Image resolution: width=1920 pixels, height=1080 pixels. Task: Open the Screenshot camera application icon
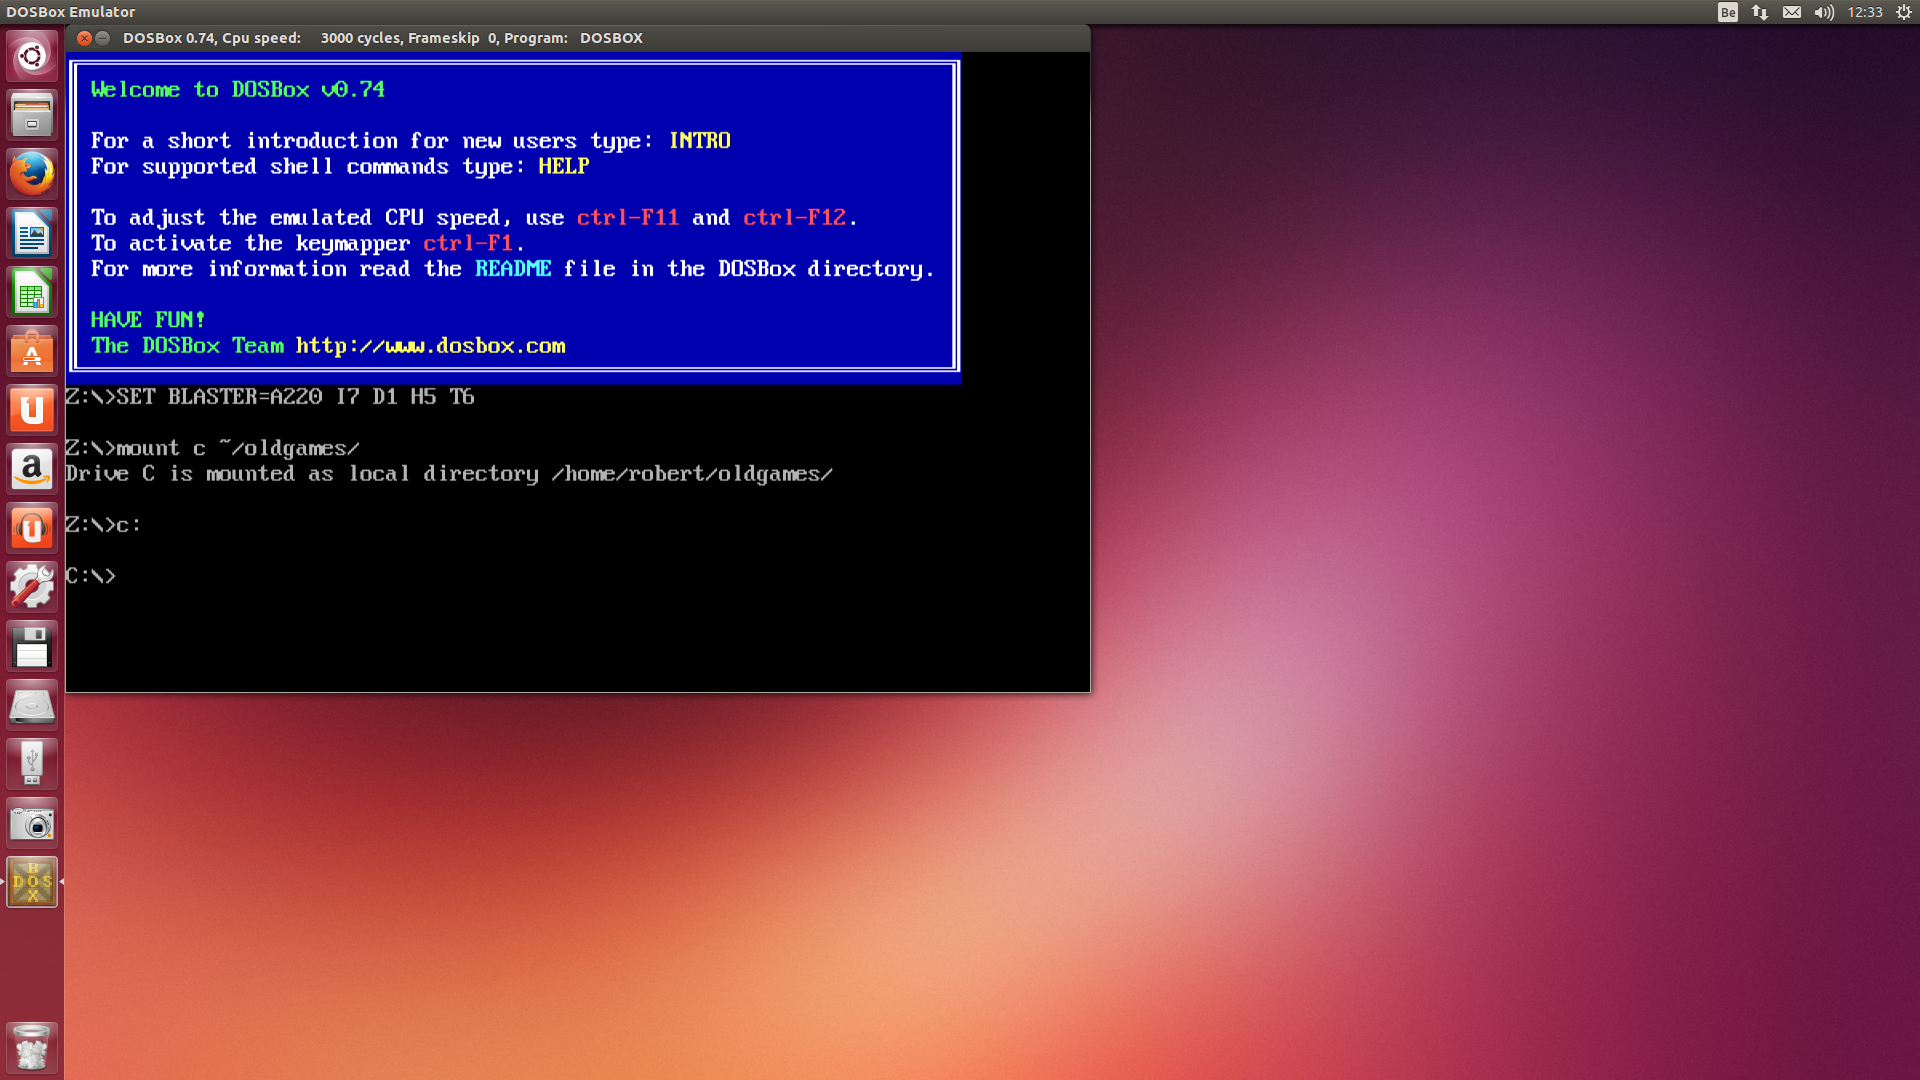pos(32,824)
